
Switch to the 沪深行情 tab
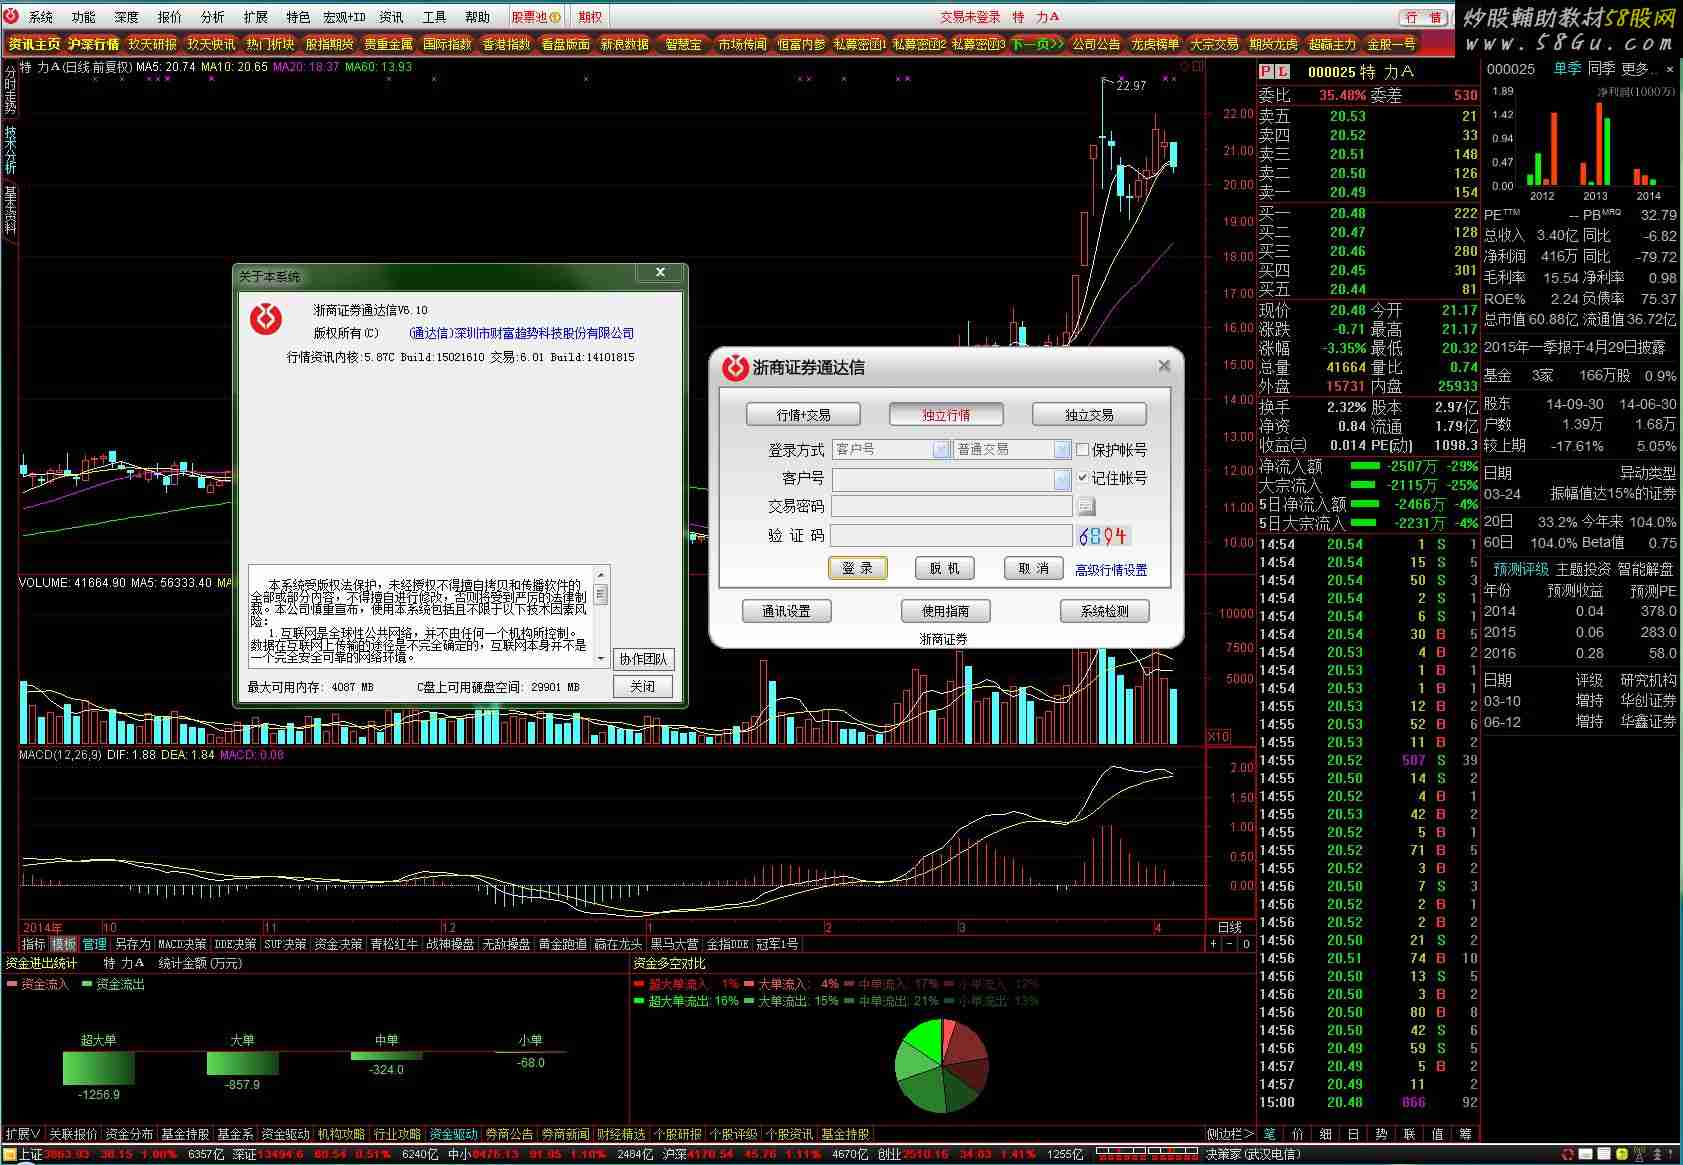94,44
